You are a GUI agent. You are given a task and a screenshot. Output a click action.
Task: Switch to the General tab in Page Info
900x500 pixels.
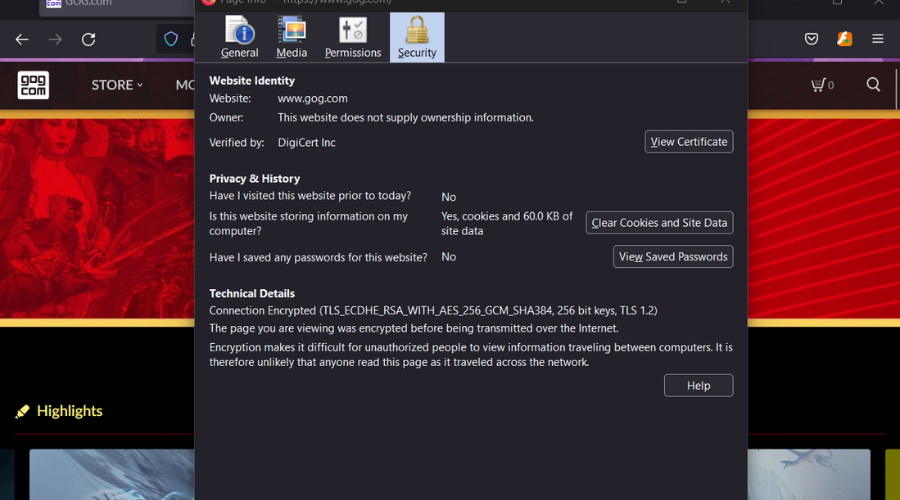tap(239, 37)
